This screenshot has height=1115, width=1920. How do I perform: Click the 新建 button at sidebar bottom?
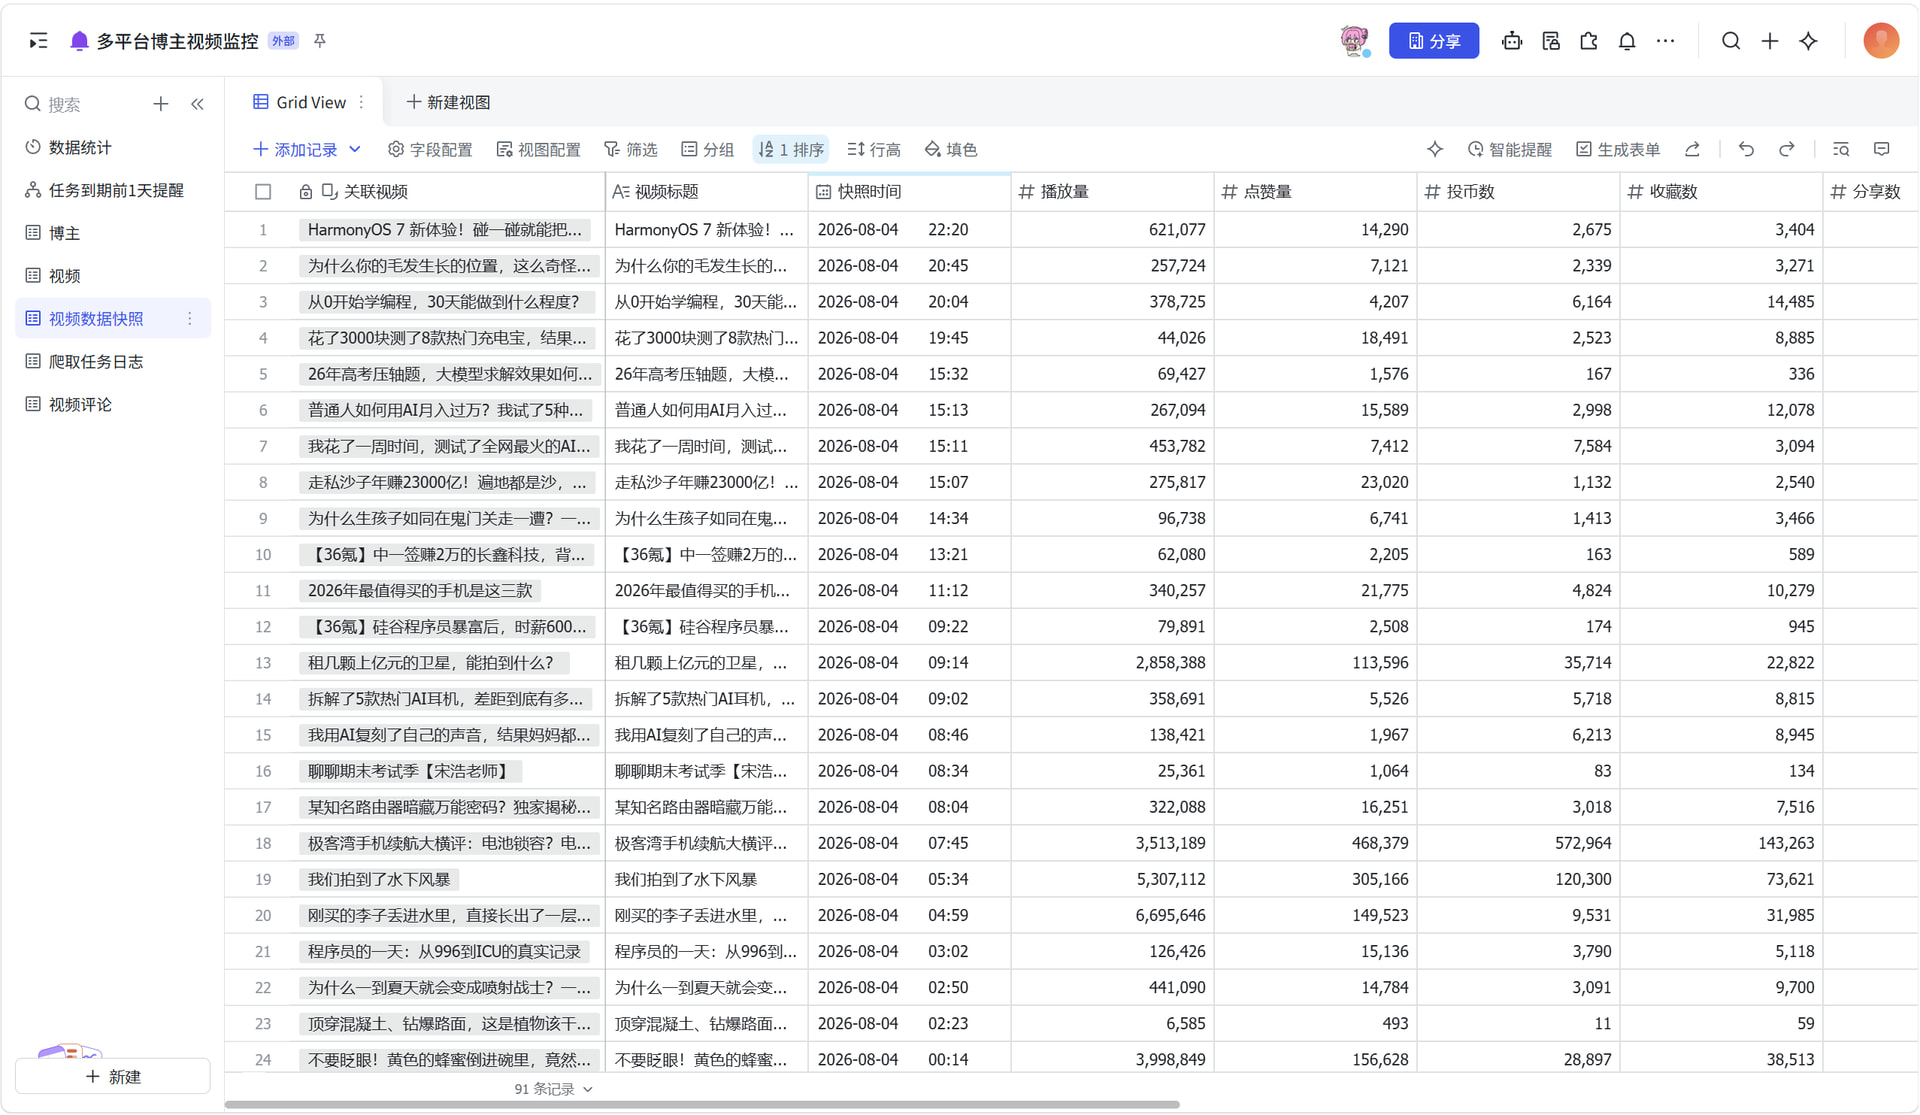pyautogui.click(x=113, y=1077)
